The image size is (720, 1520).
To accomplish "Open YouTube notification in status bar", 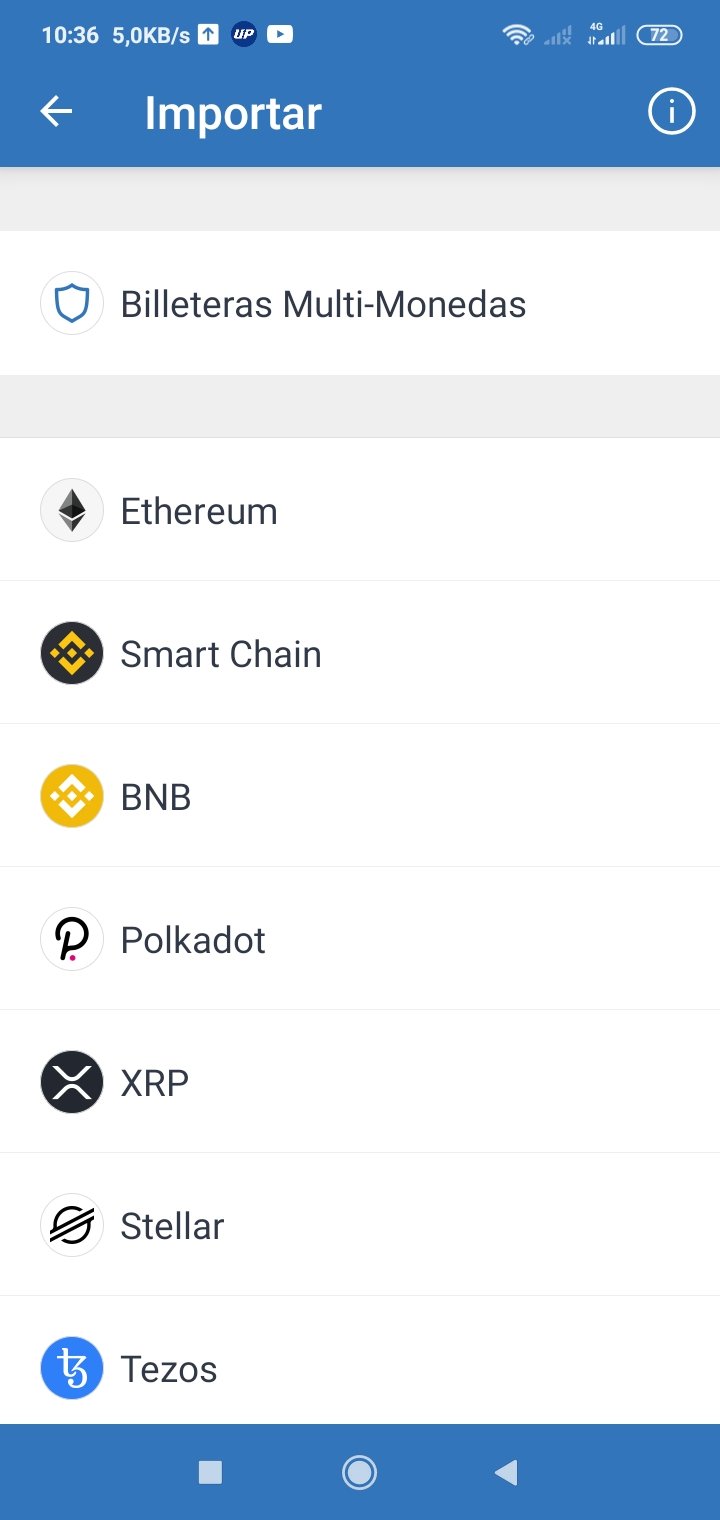I will 280,35.
